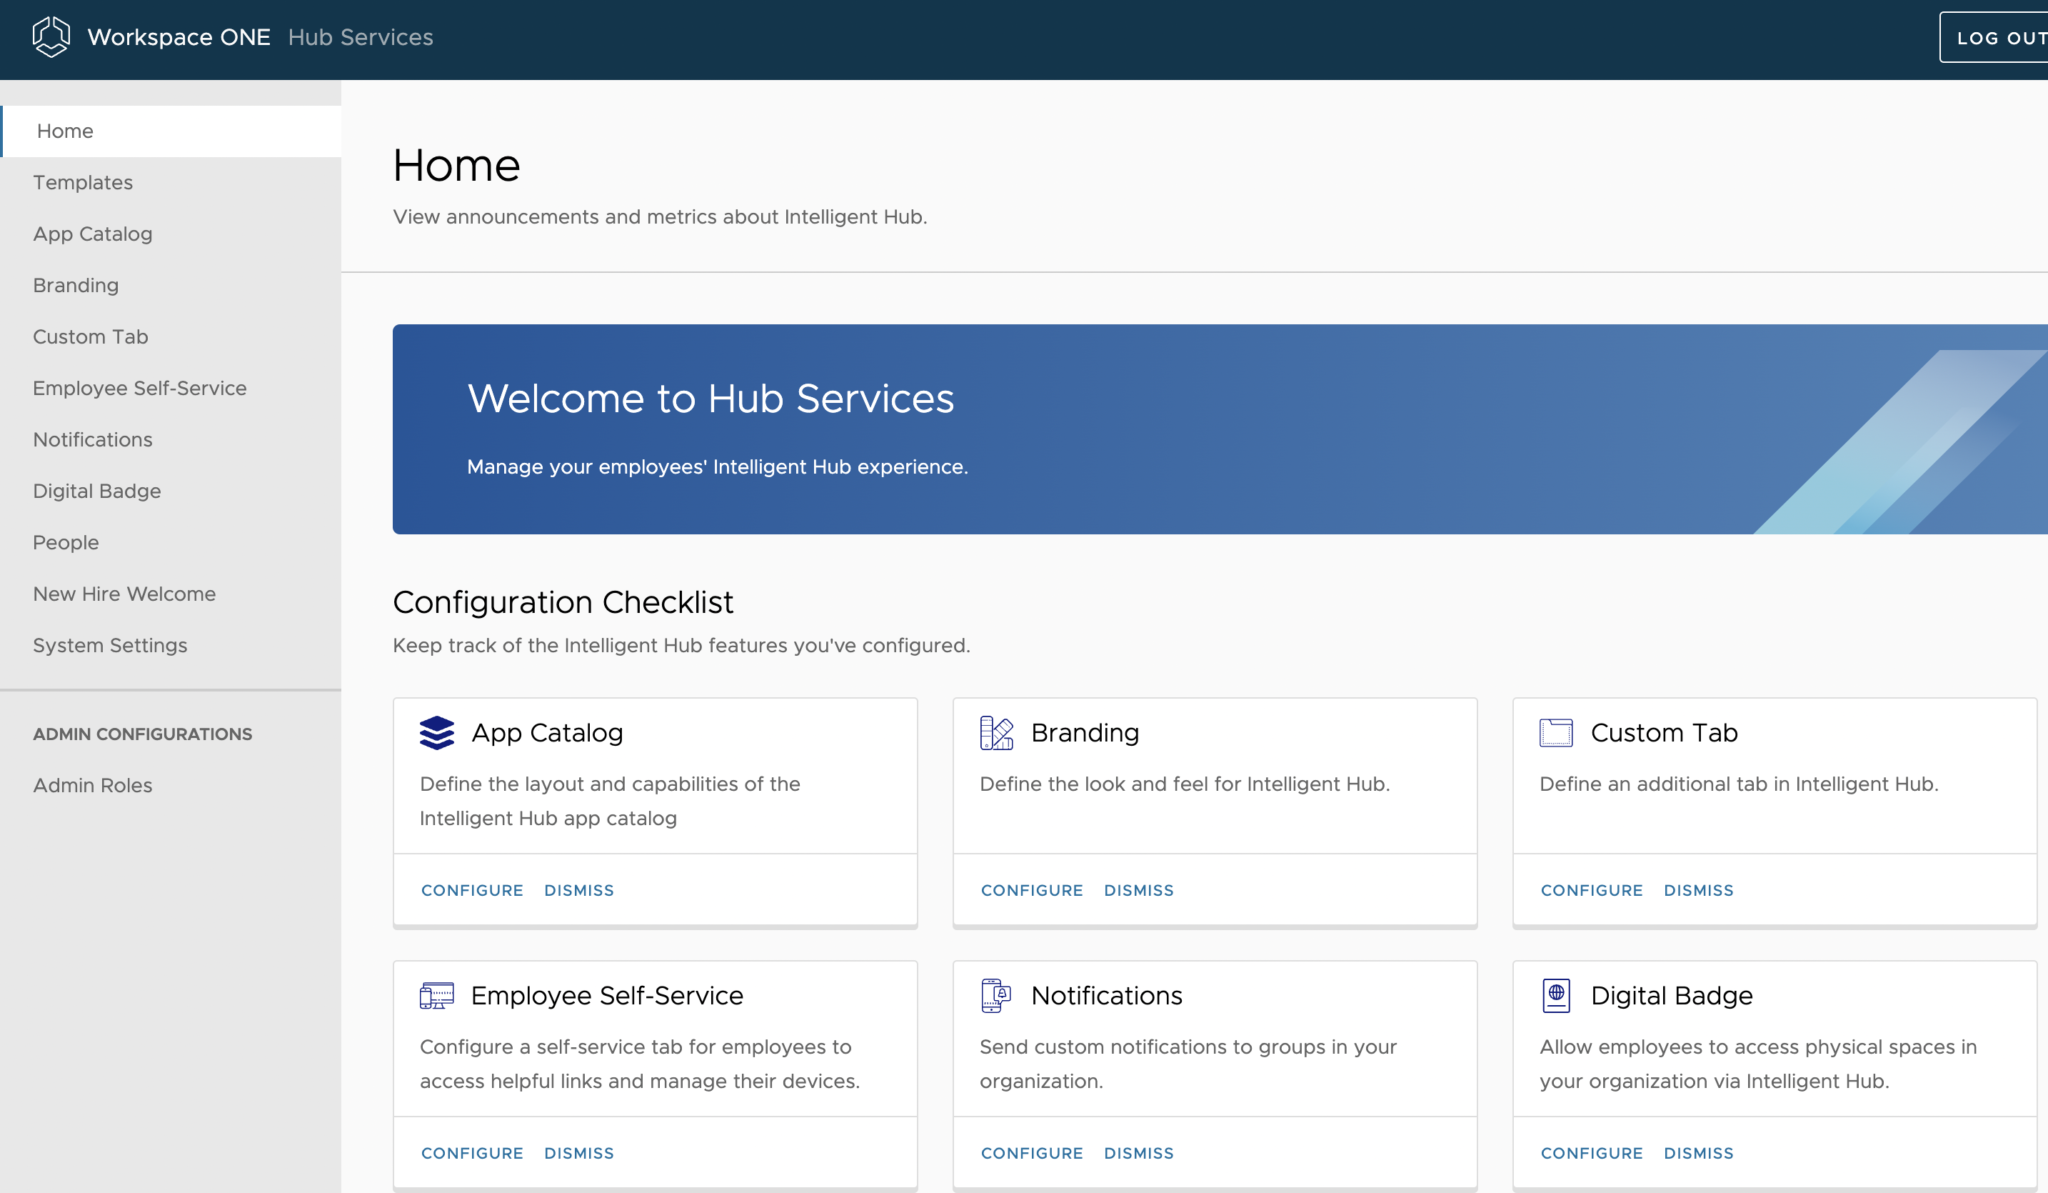Open the People section
Screen dimensions: 2048x1193
pos(66,542)
